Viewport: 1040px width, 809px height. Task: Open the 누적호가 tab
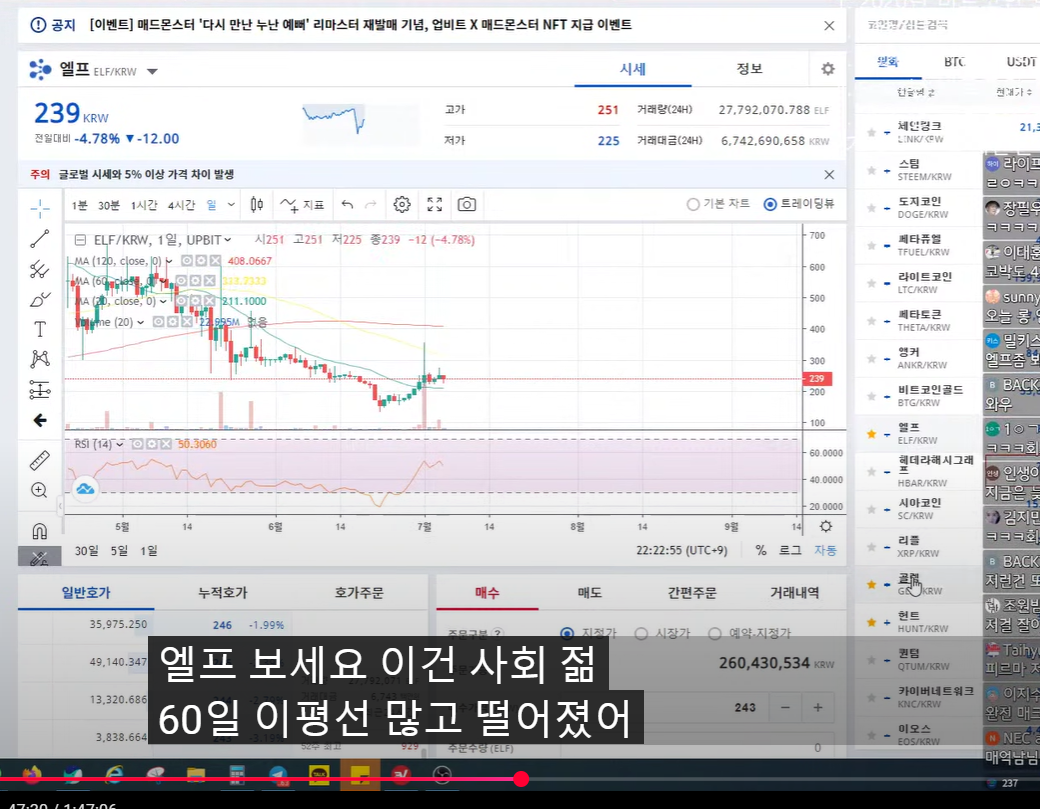pos(222,592)
